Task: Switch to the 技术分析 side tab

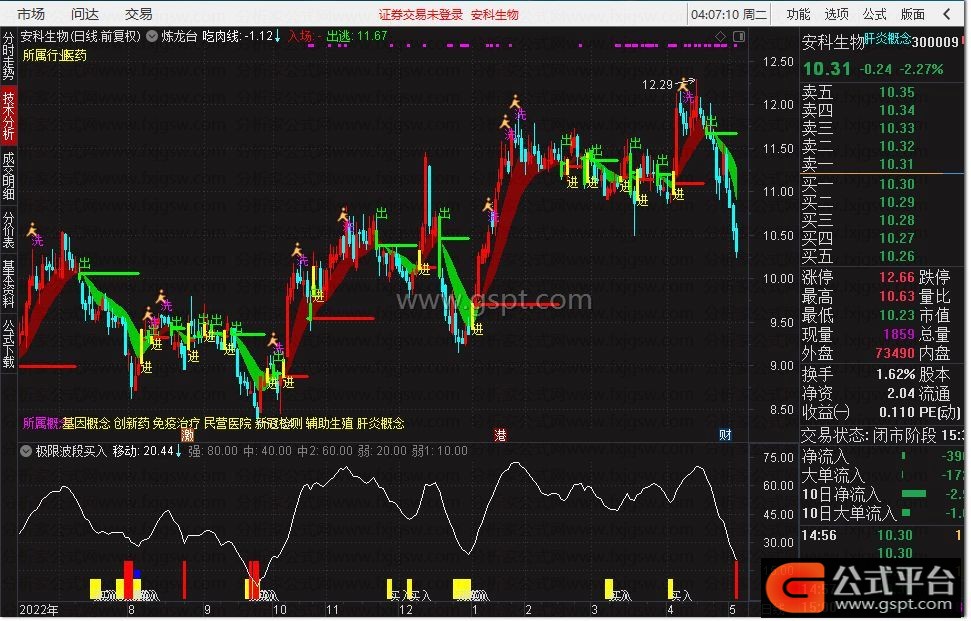Action: click(x=9, y=116)
